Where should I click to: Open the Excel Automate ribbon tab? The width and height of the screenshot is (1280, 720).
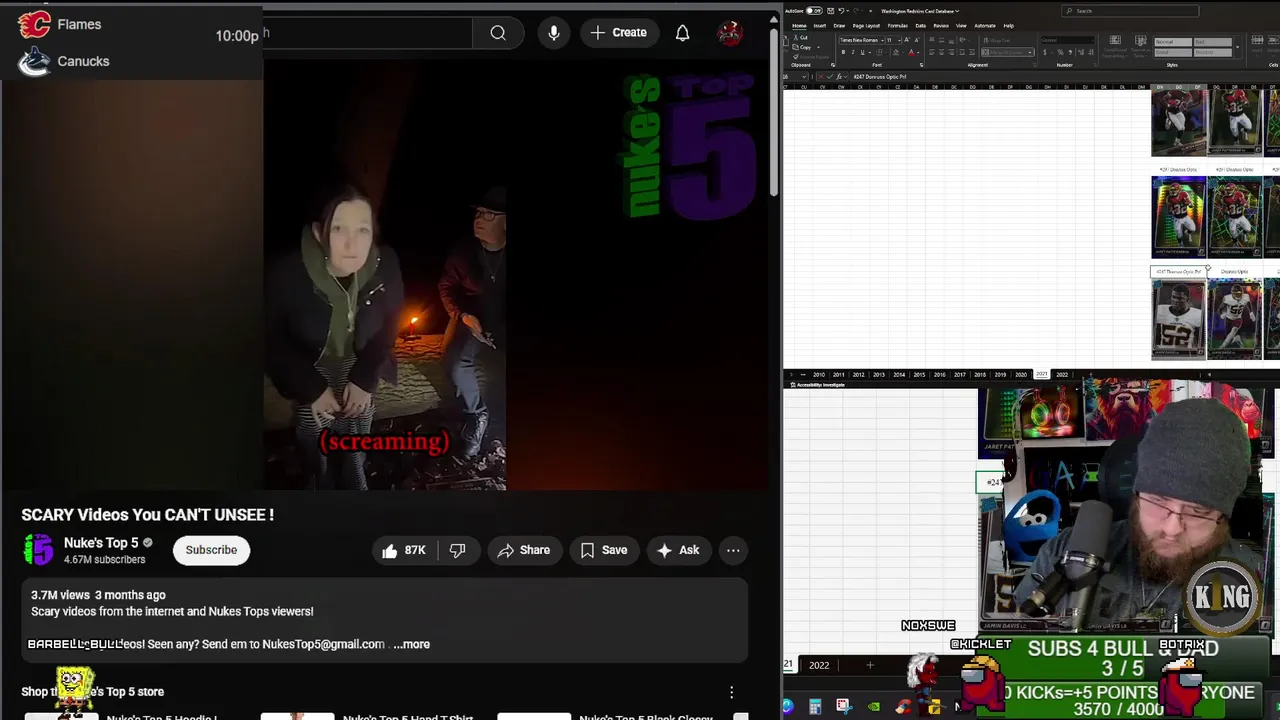(985, 26)
